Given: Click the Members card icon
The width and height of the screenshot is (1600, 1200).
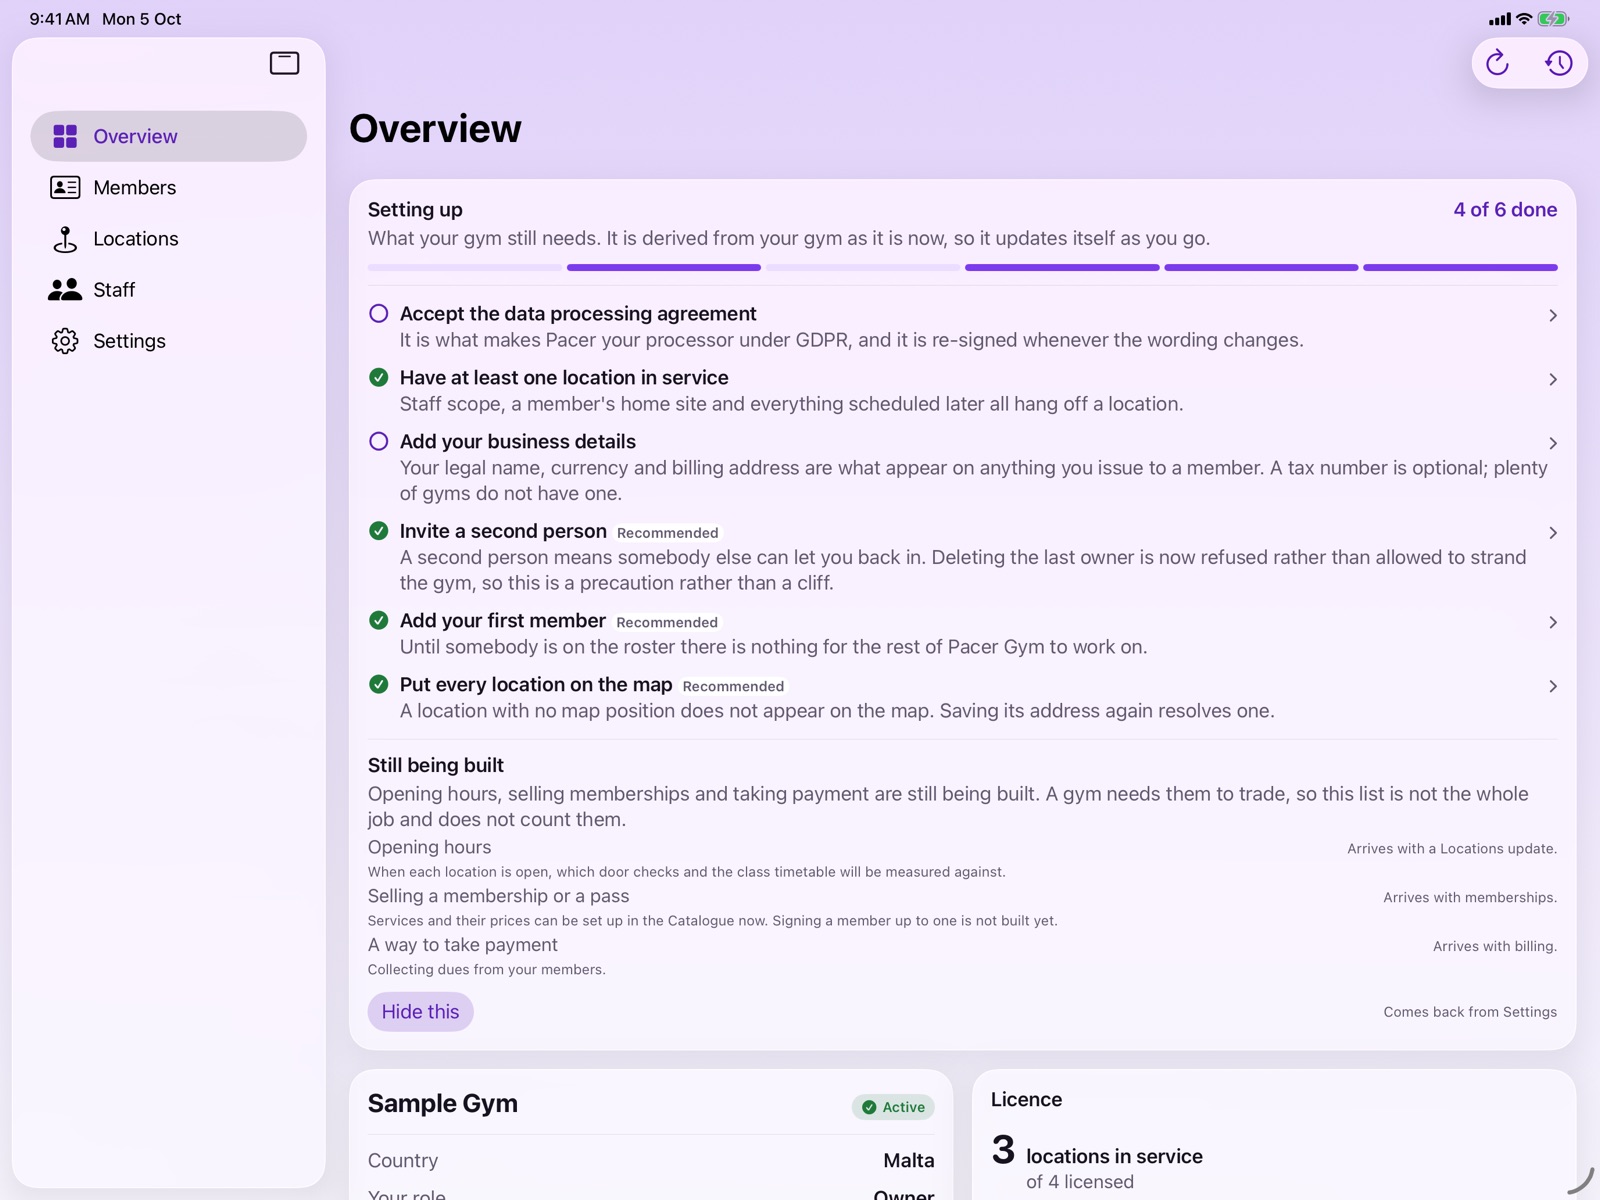Looking at the screenshot, I should click(65, 187).
